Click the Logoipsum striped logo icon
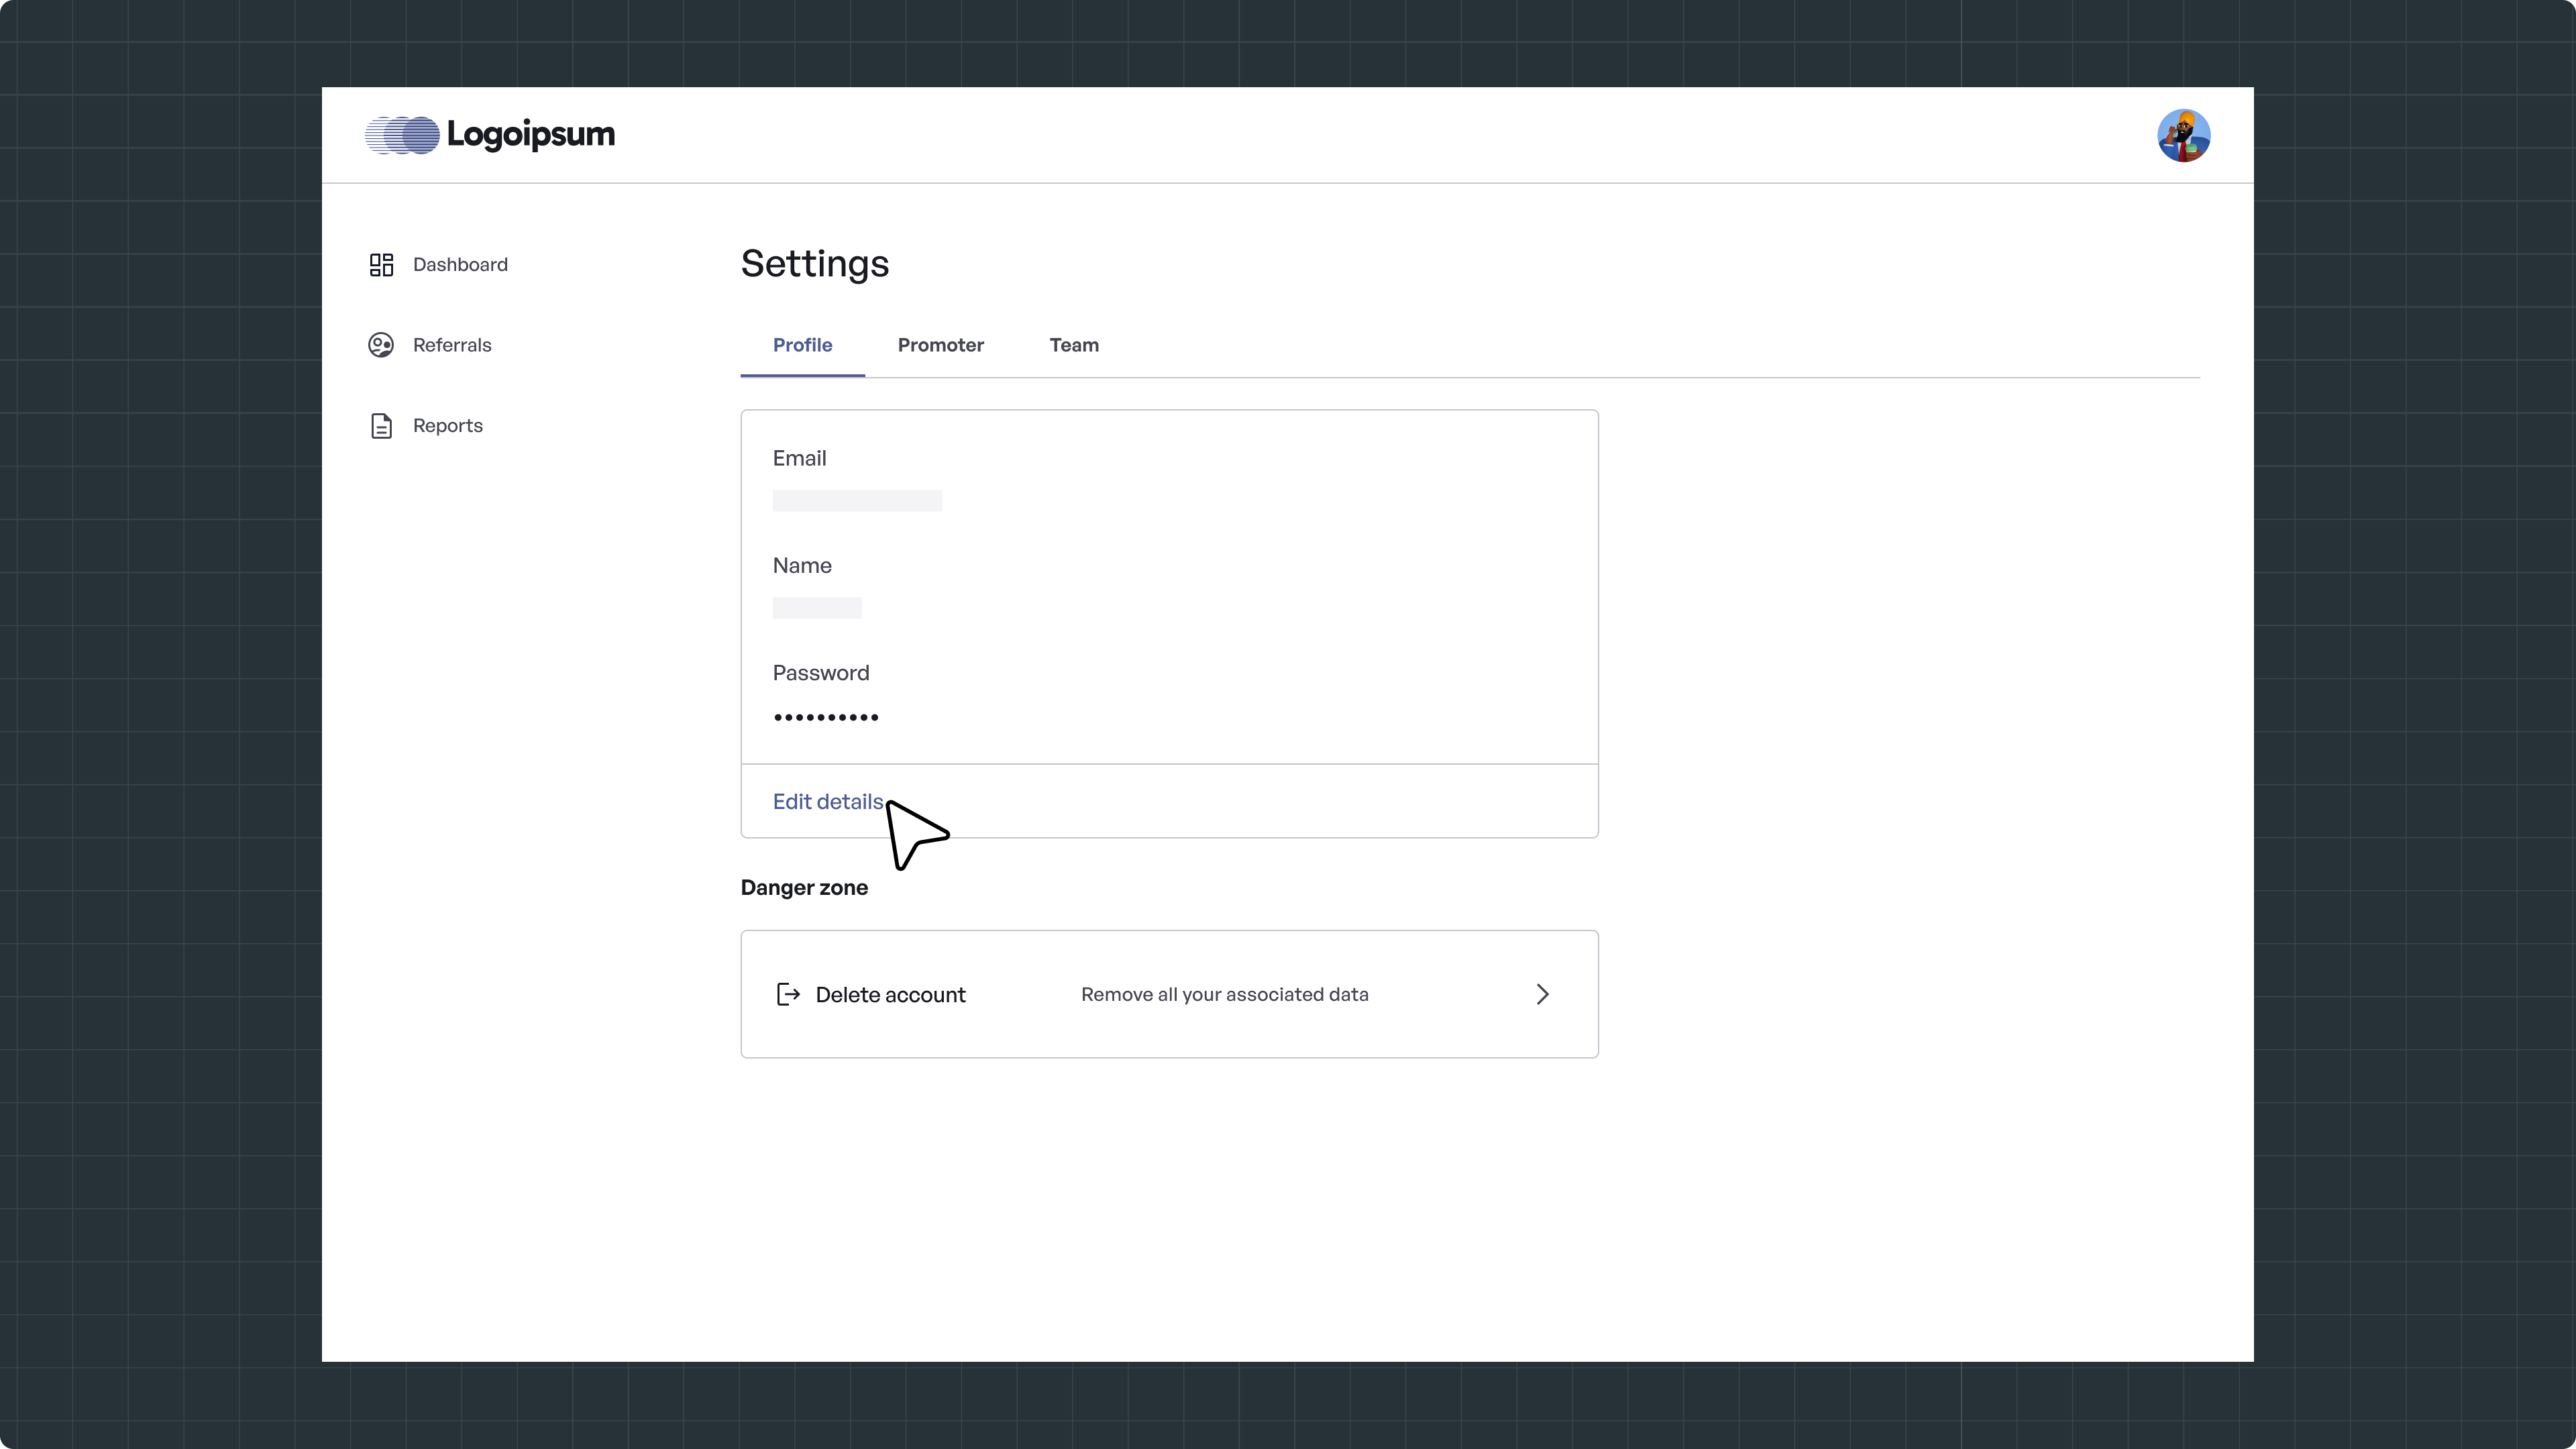 click(x=402, y=135)
